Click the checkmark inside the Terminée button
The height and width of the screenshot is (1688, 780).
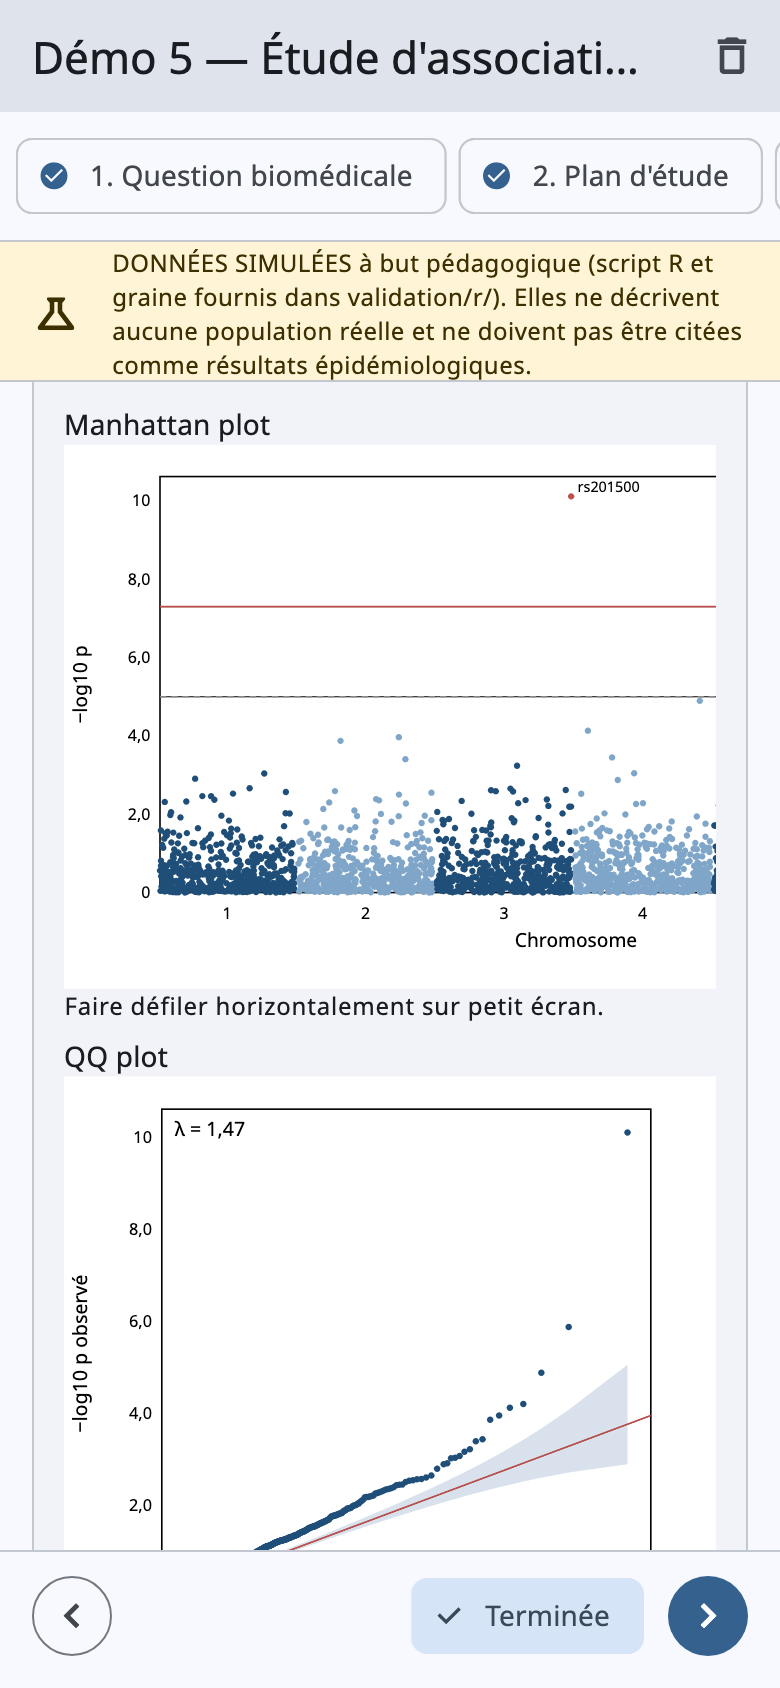[450, 1616]
